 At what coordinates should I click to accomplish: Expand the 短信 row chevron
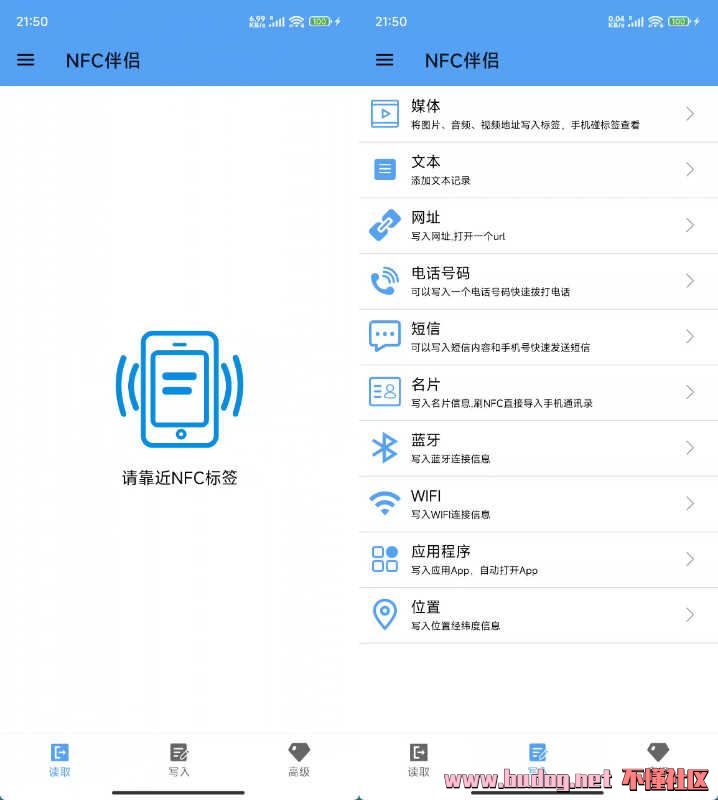click(x=690, y=336)
